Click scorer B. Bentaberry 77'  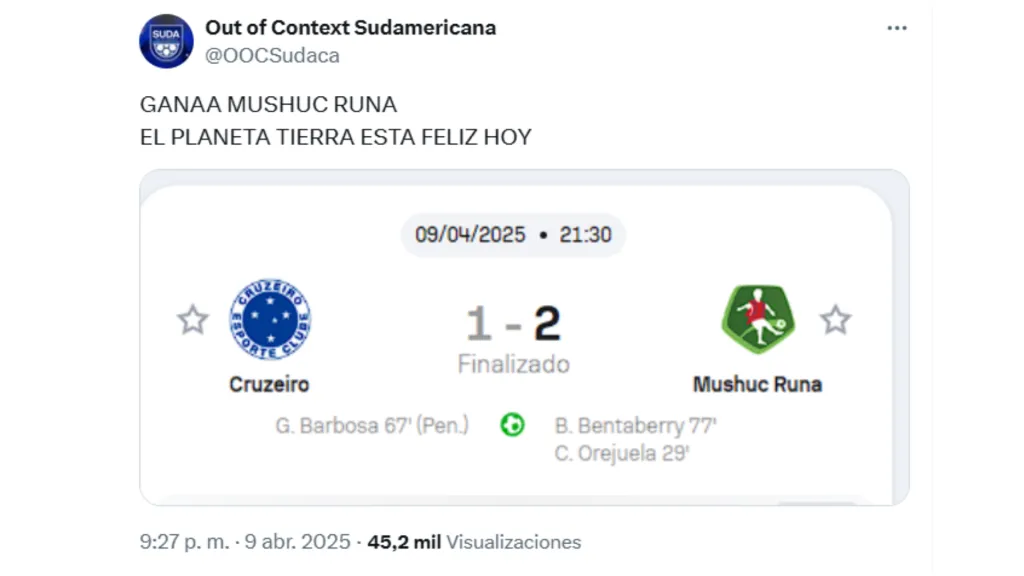[635, 425]
